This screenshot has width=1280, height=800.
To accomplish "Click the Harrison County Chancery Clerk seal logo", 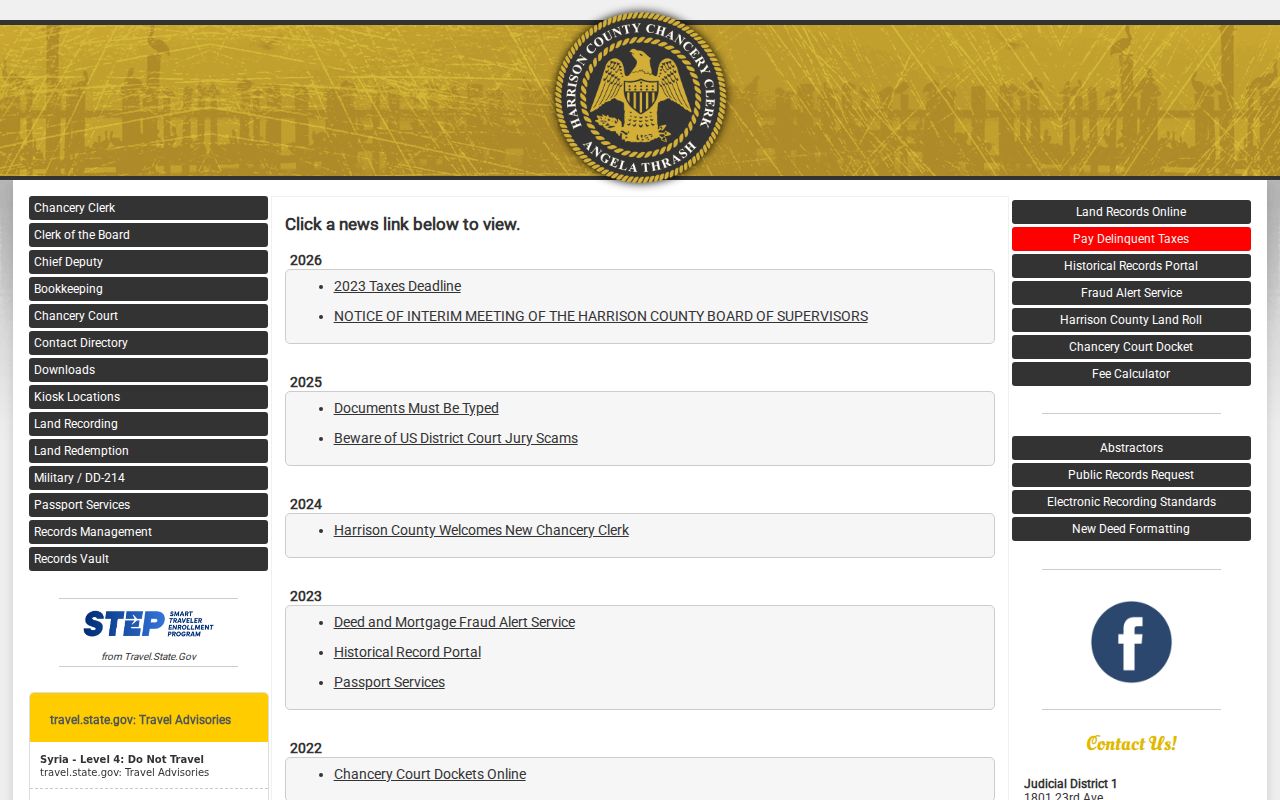I will pyautogui.click(x=640, y=97).
